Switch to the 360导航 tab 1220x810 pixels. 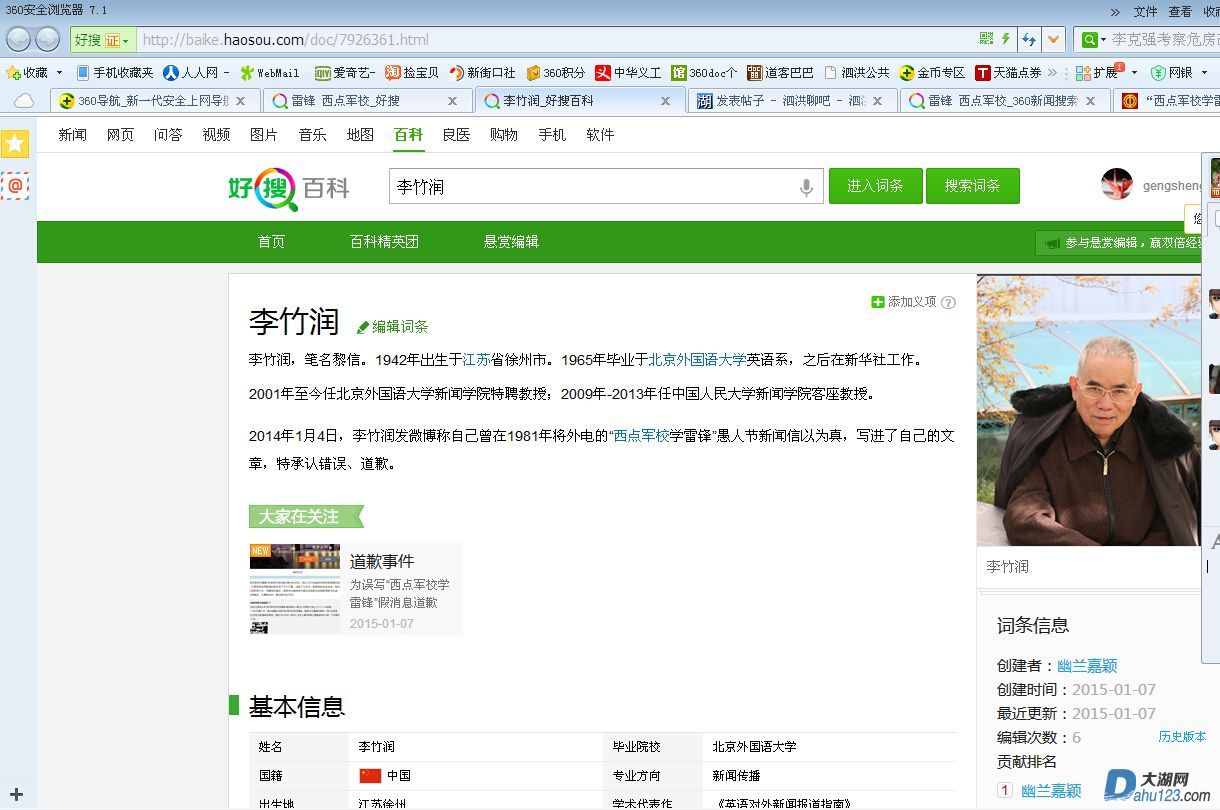(154, 101)
